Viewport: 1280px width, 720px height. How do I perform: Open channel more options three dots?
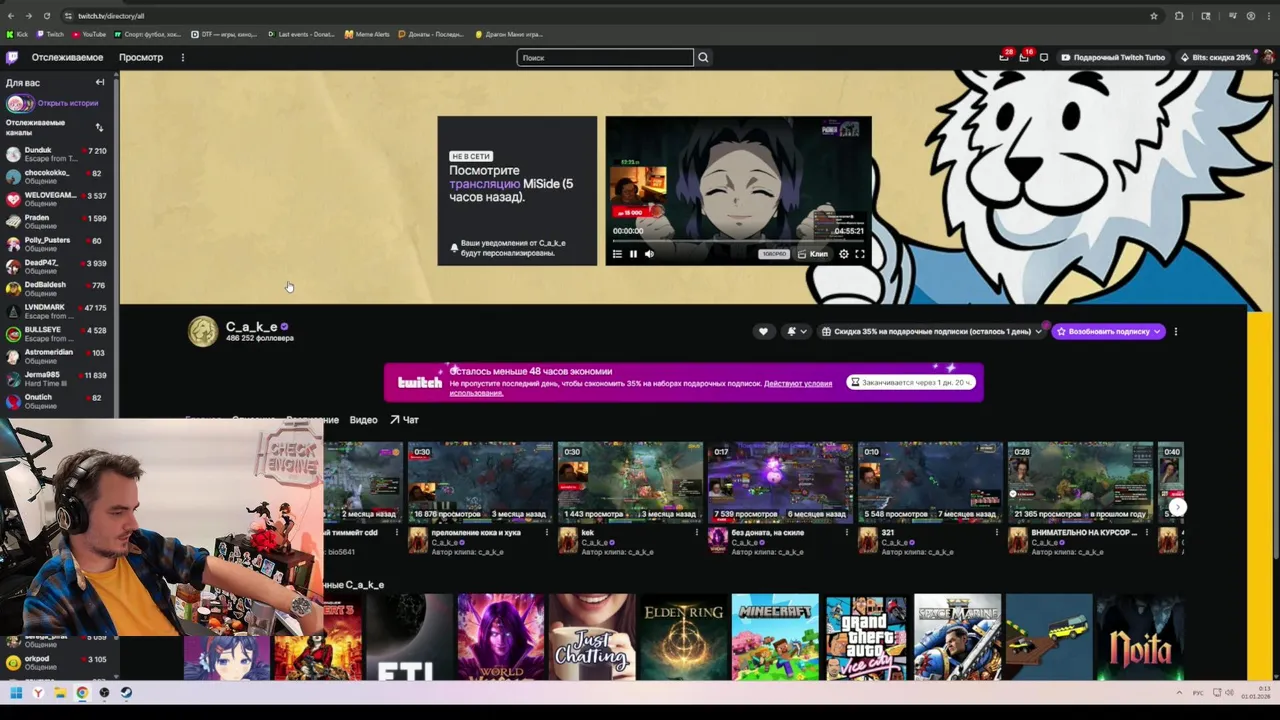pos(1176,331)
